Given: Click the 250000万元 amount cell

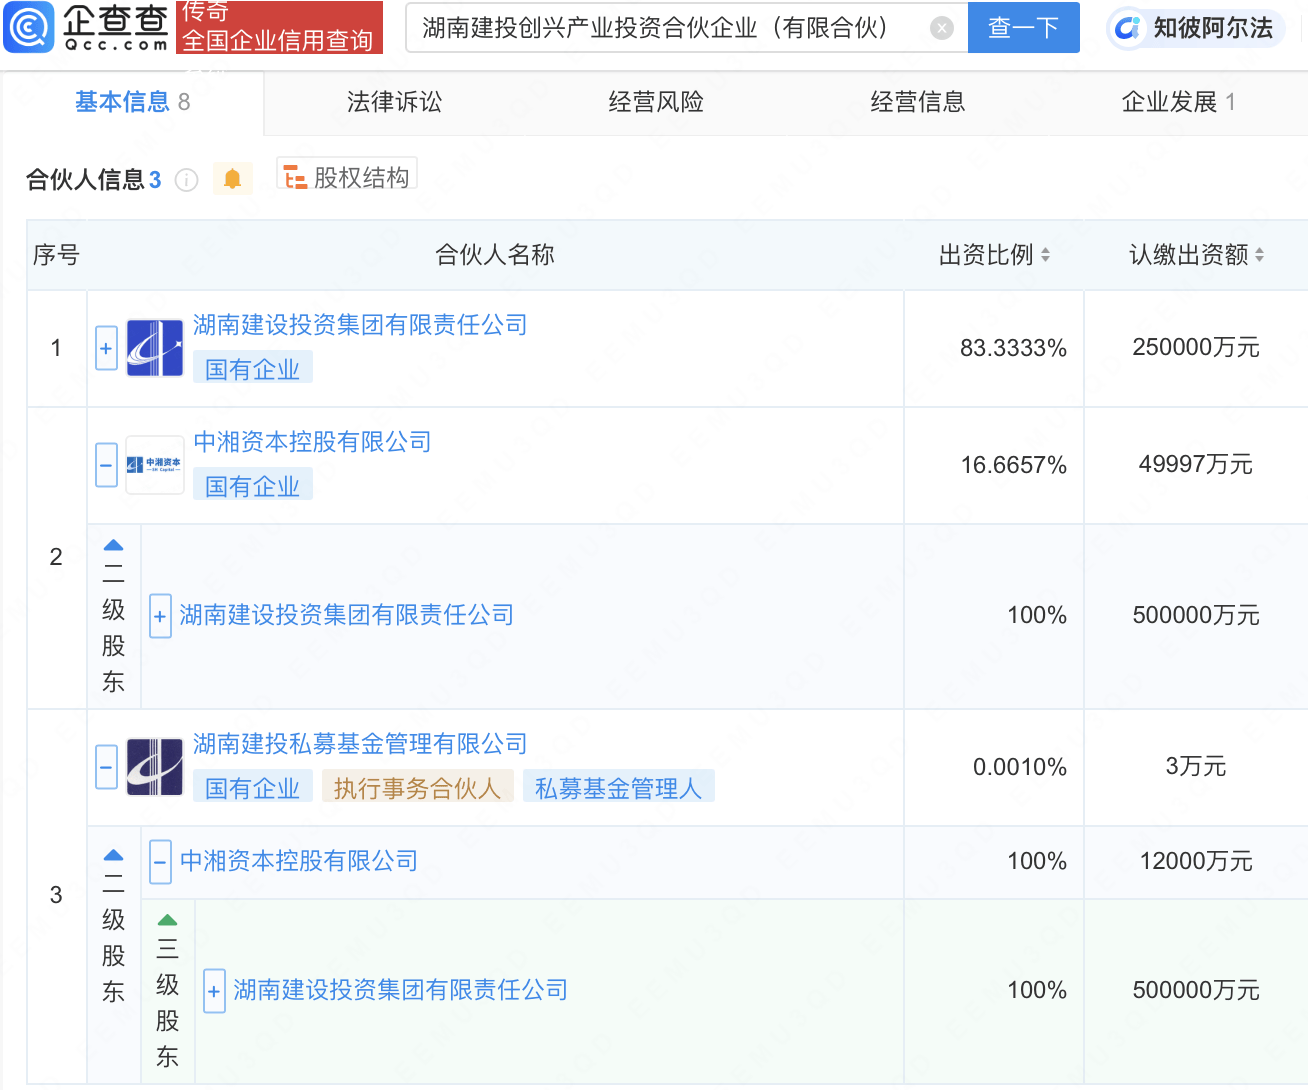Looking at the screenshot, I should 1196,347.
